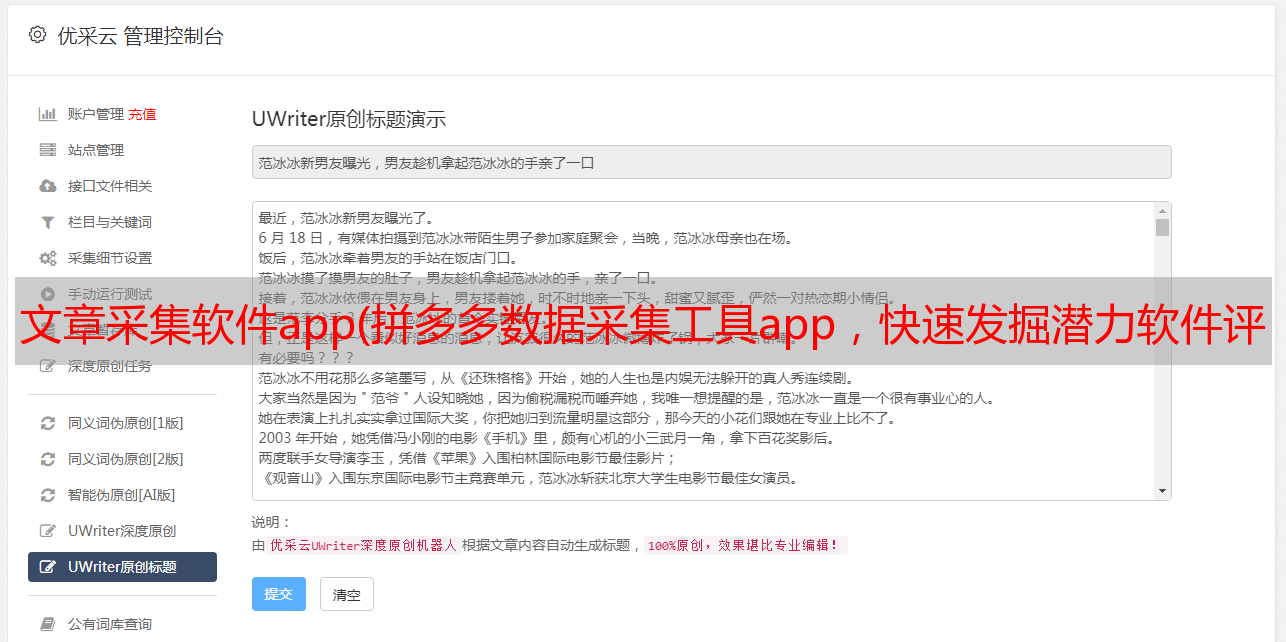
Task: Click the blue 提交 button
Action: 278,594
